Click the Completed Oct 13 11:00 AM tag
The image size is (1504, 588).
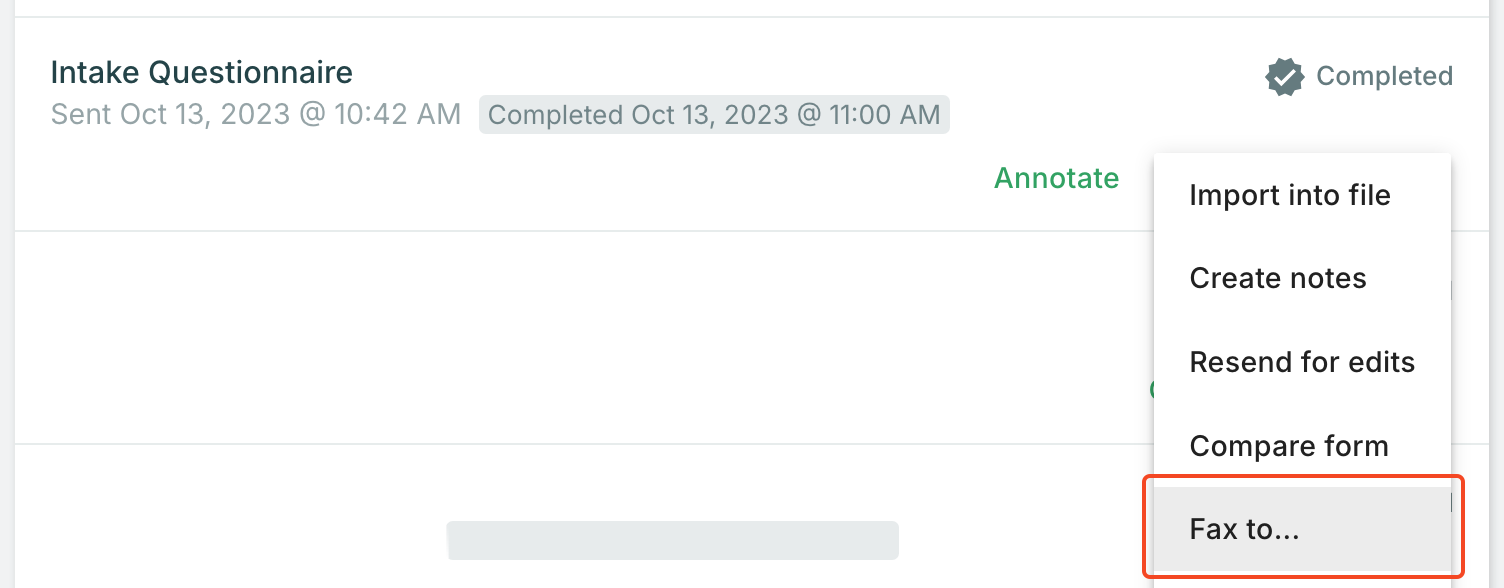pos(714,115)
